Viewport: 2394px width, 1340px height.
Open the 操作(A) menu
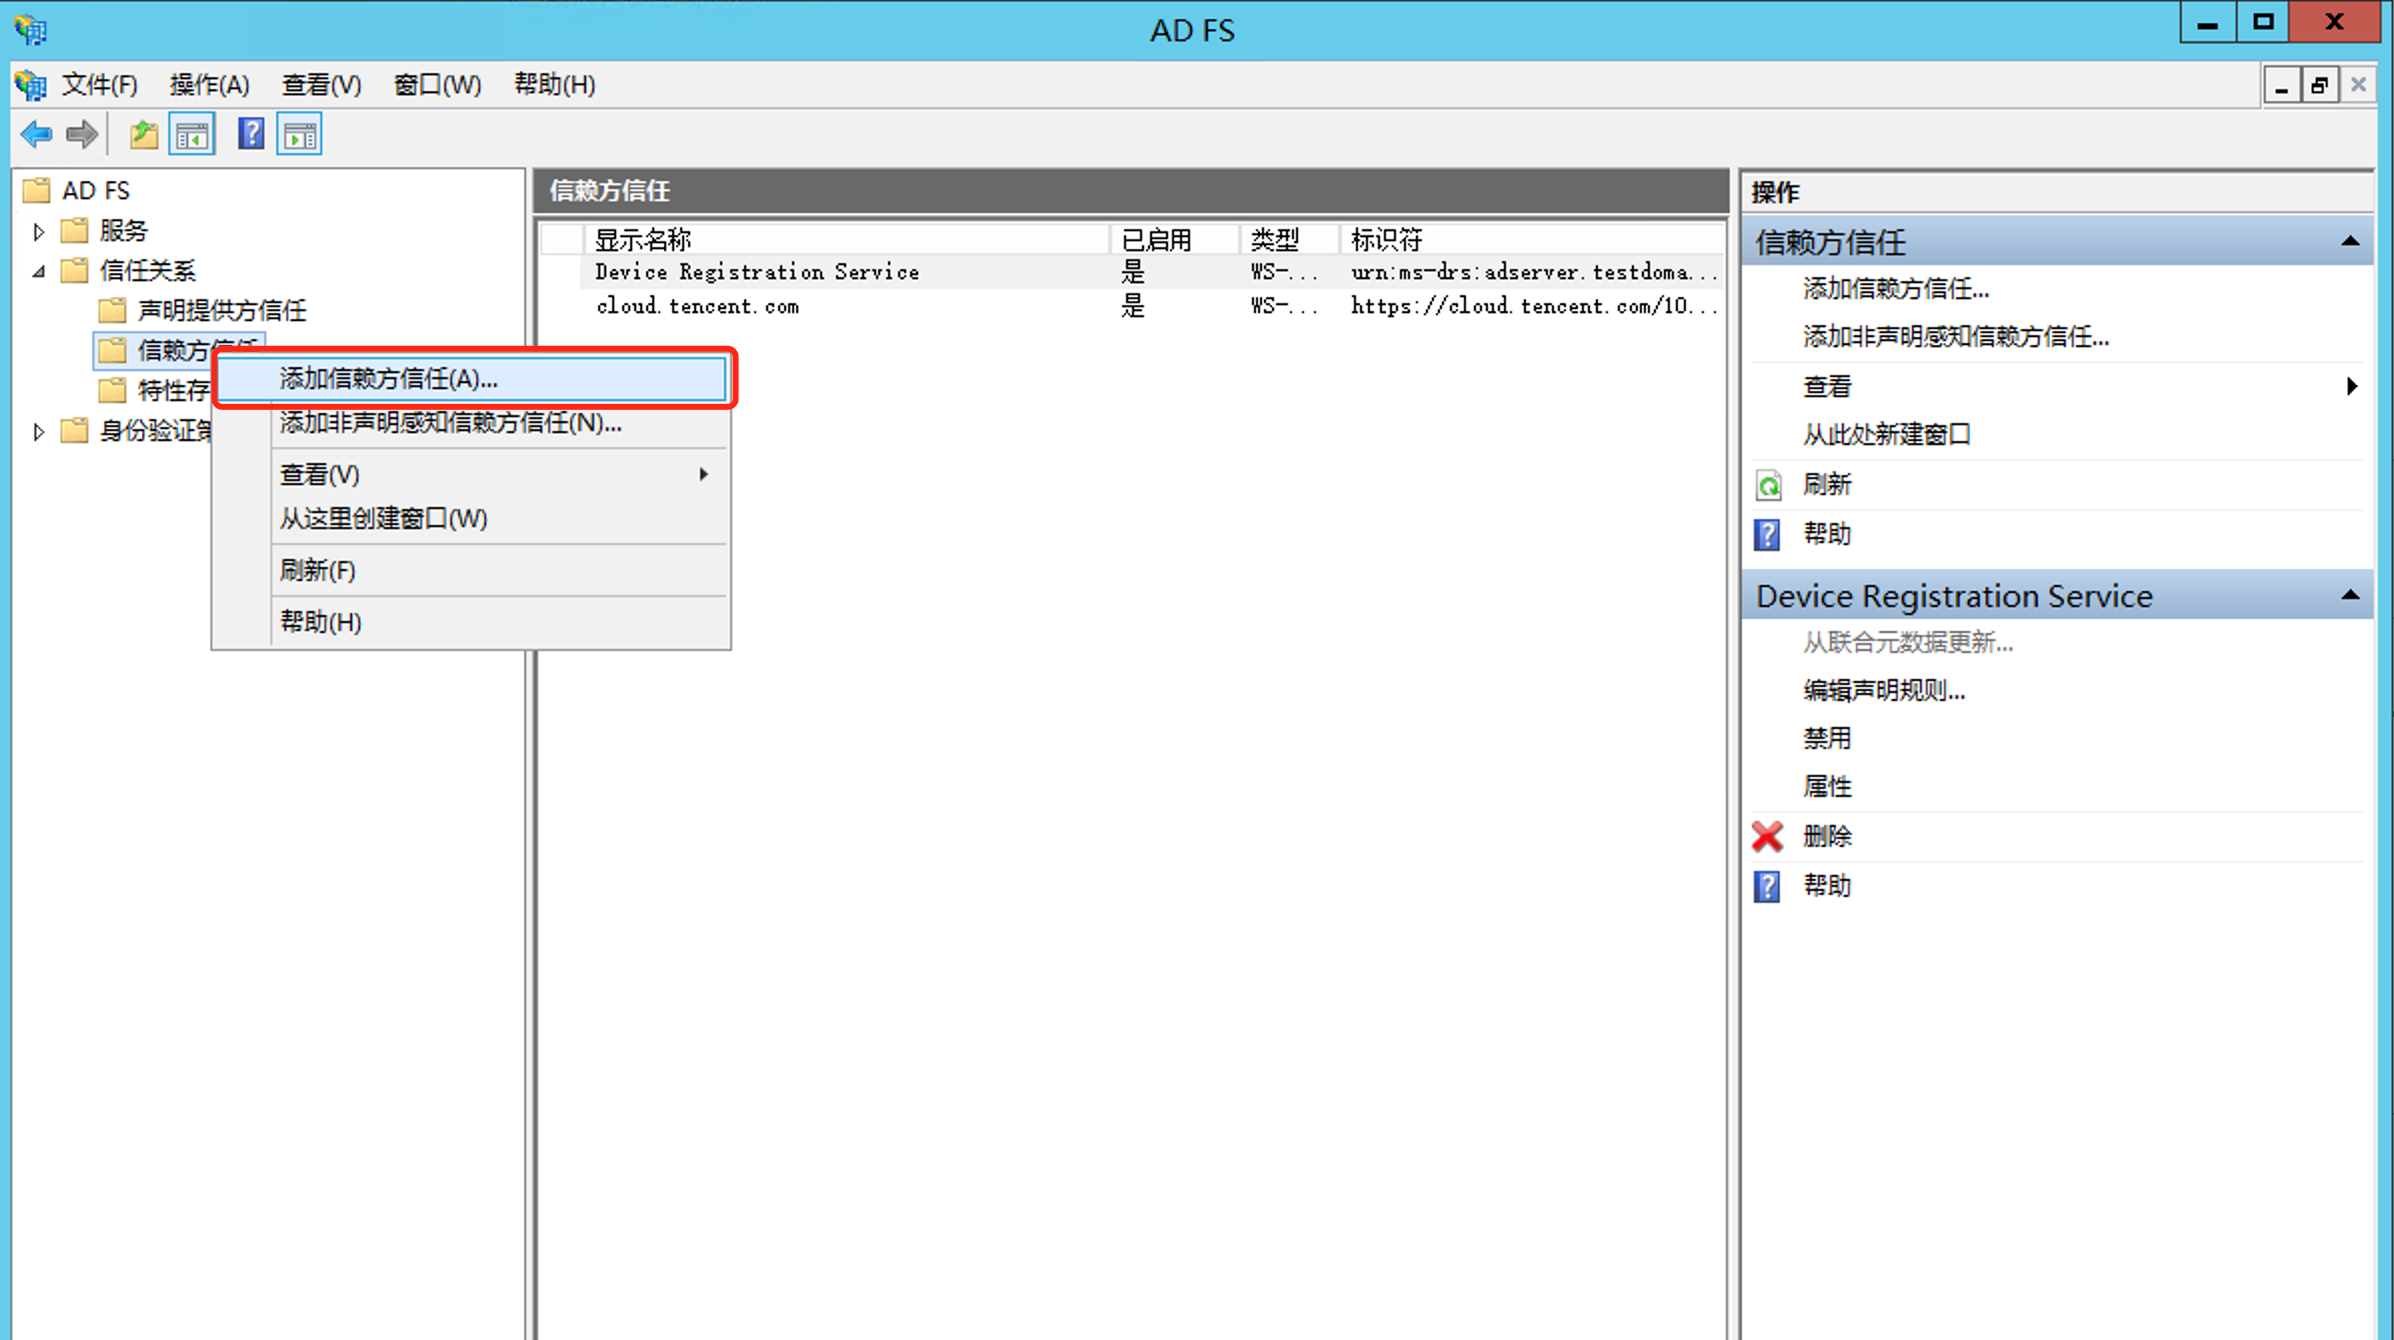pos(208,85)
